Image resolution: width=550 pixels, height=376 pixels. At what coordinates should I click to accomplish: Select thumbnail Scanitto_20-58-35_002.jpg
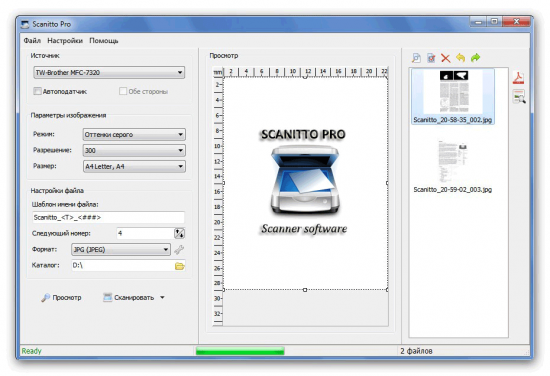(452, 96)
